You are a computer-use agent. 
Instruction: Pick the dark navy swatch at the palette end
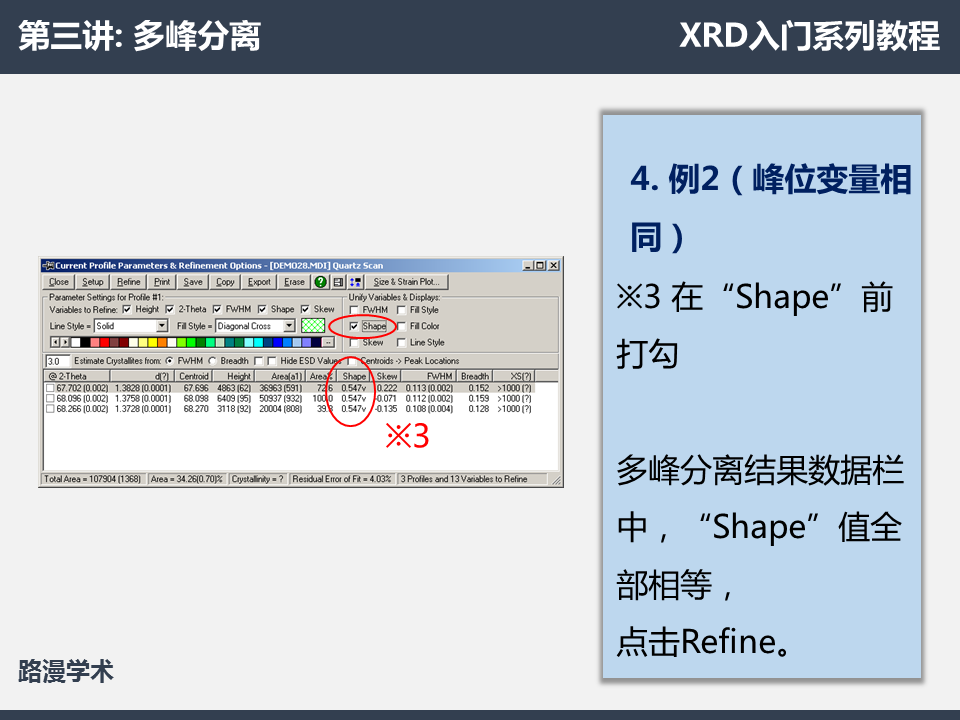click(317, 342)
